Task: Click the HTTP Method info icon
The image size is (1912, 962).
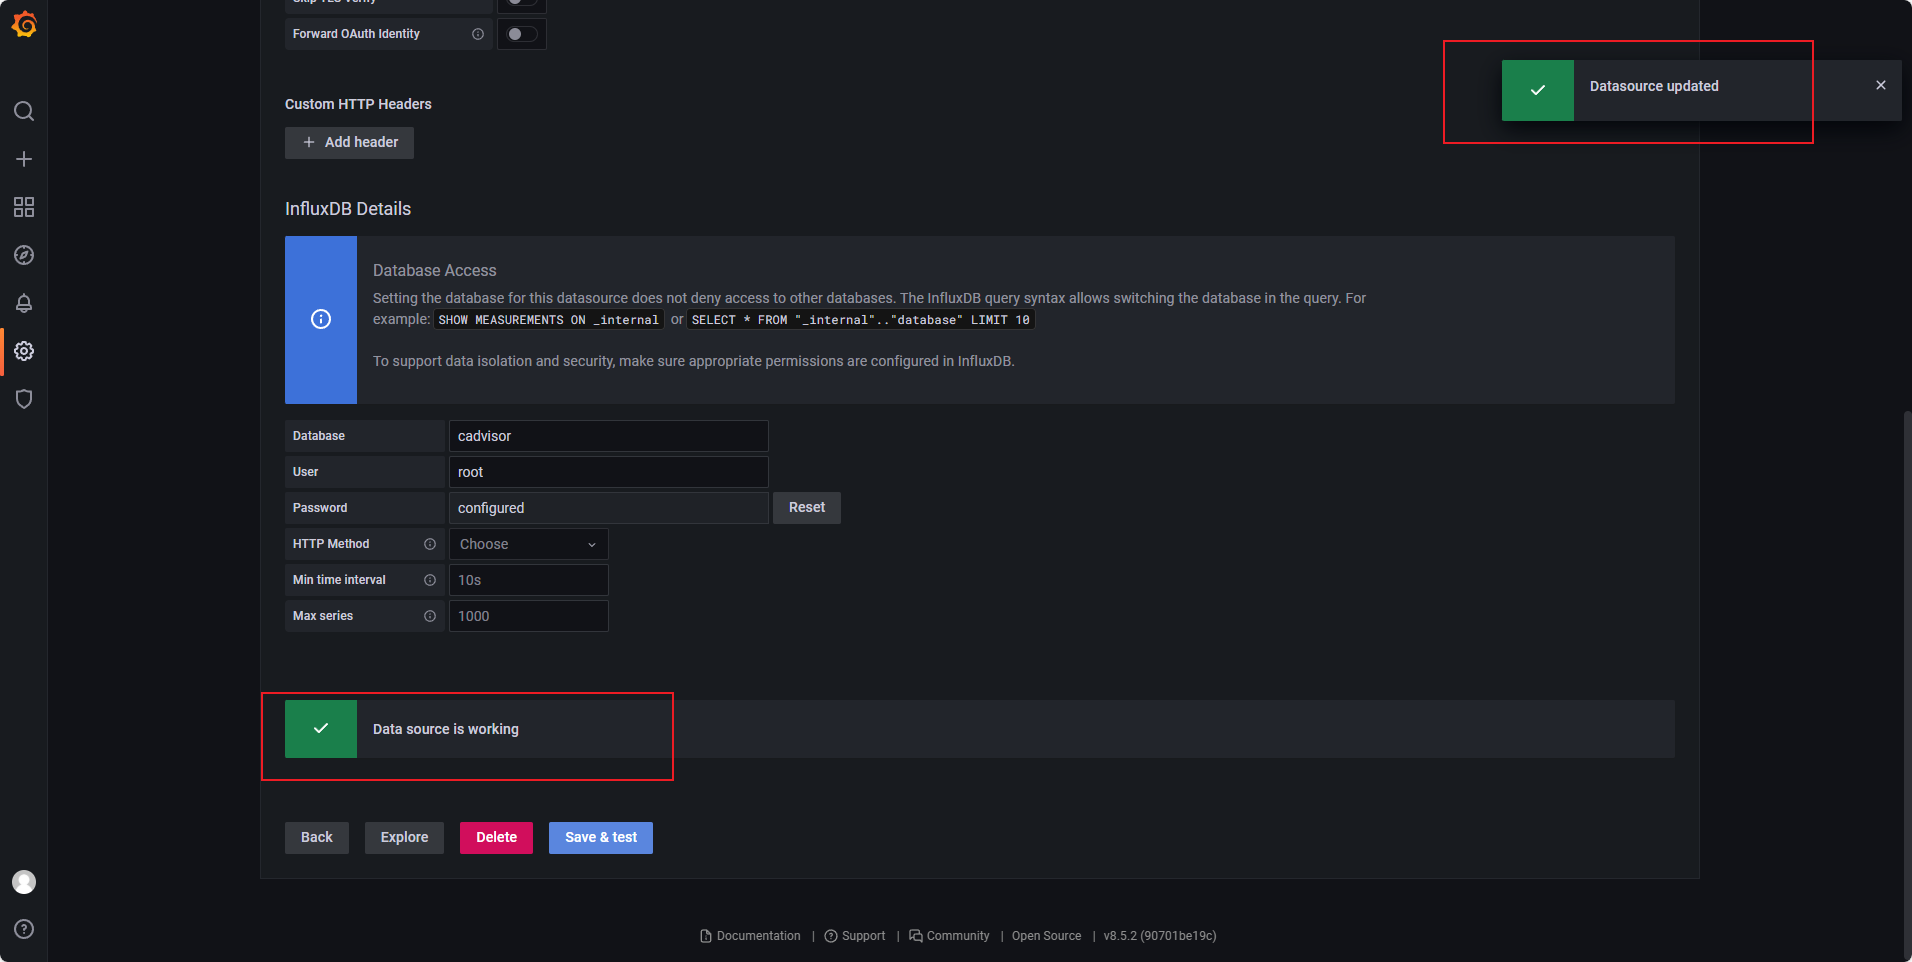Action: 430,544
